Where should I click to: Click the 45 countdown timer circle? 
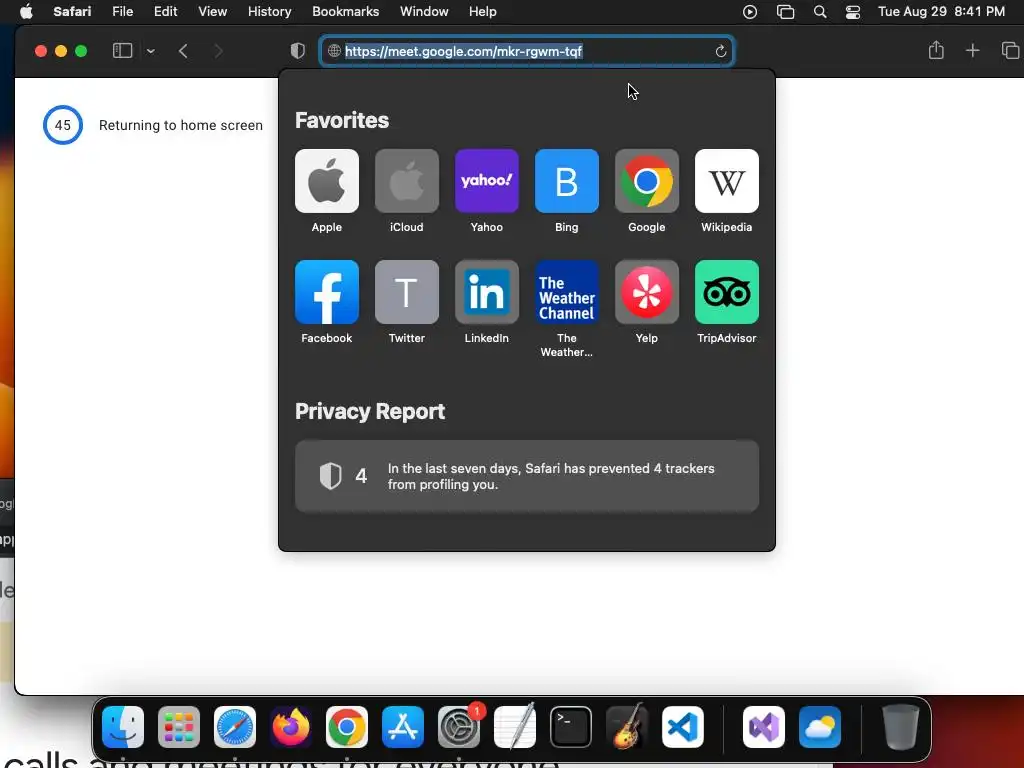pyautogui.click(x=63, y=125)
